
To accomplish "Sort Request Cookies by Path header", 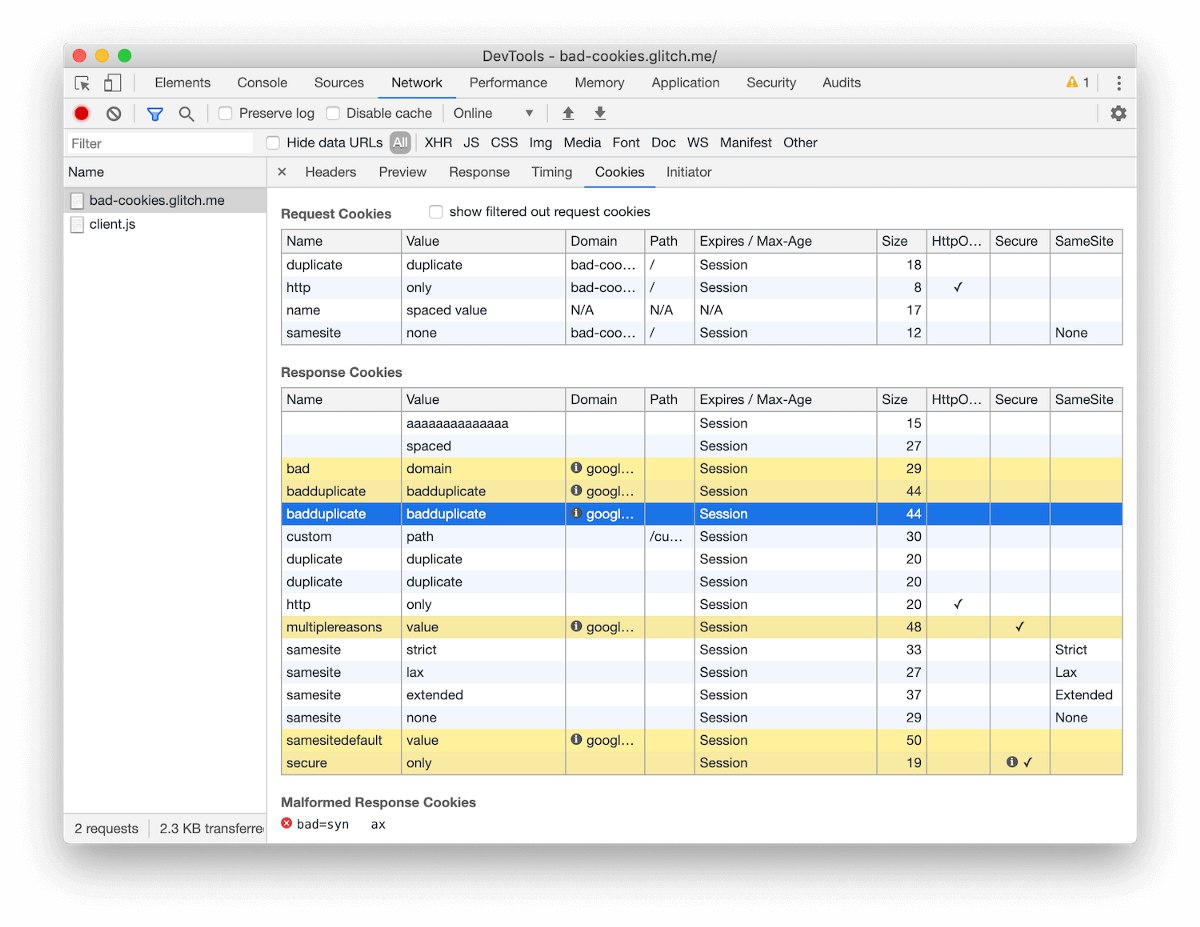I will click(x=669, y=241).
